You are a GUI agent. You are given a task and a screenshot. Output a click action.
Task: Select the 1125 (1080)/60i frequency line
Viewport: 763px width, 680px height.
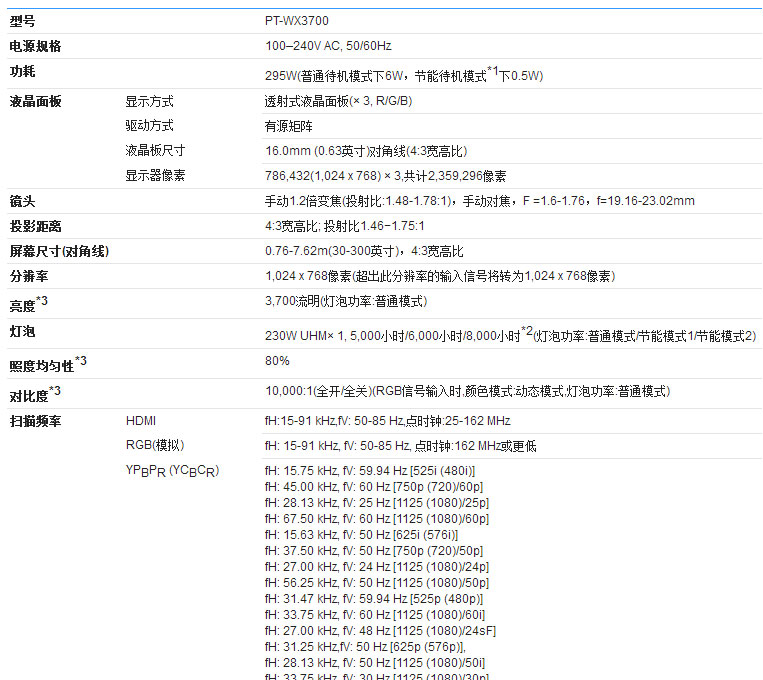pos(375,615)
